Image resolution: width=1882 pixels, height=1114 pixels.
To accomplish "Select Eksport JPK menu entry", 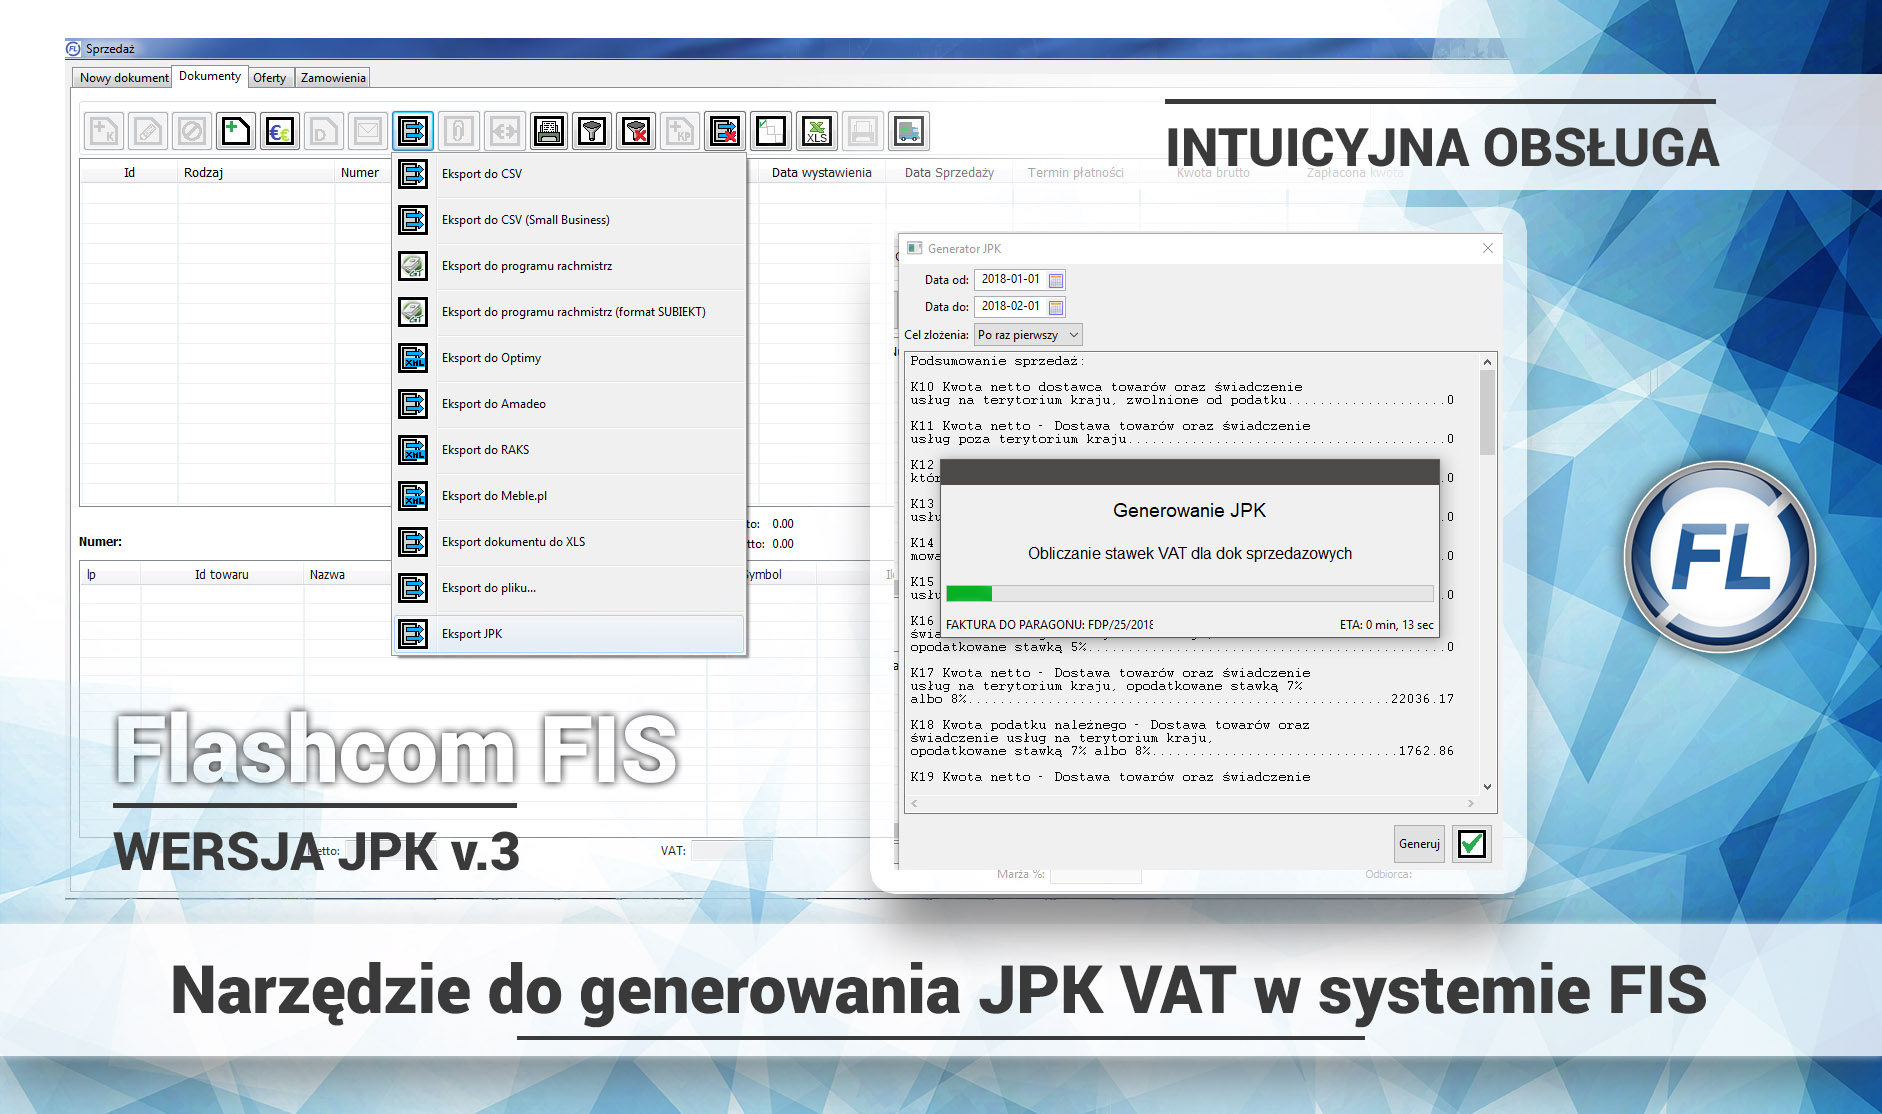I will tap(569, 634).
